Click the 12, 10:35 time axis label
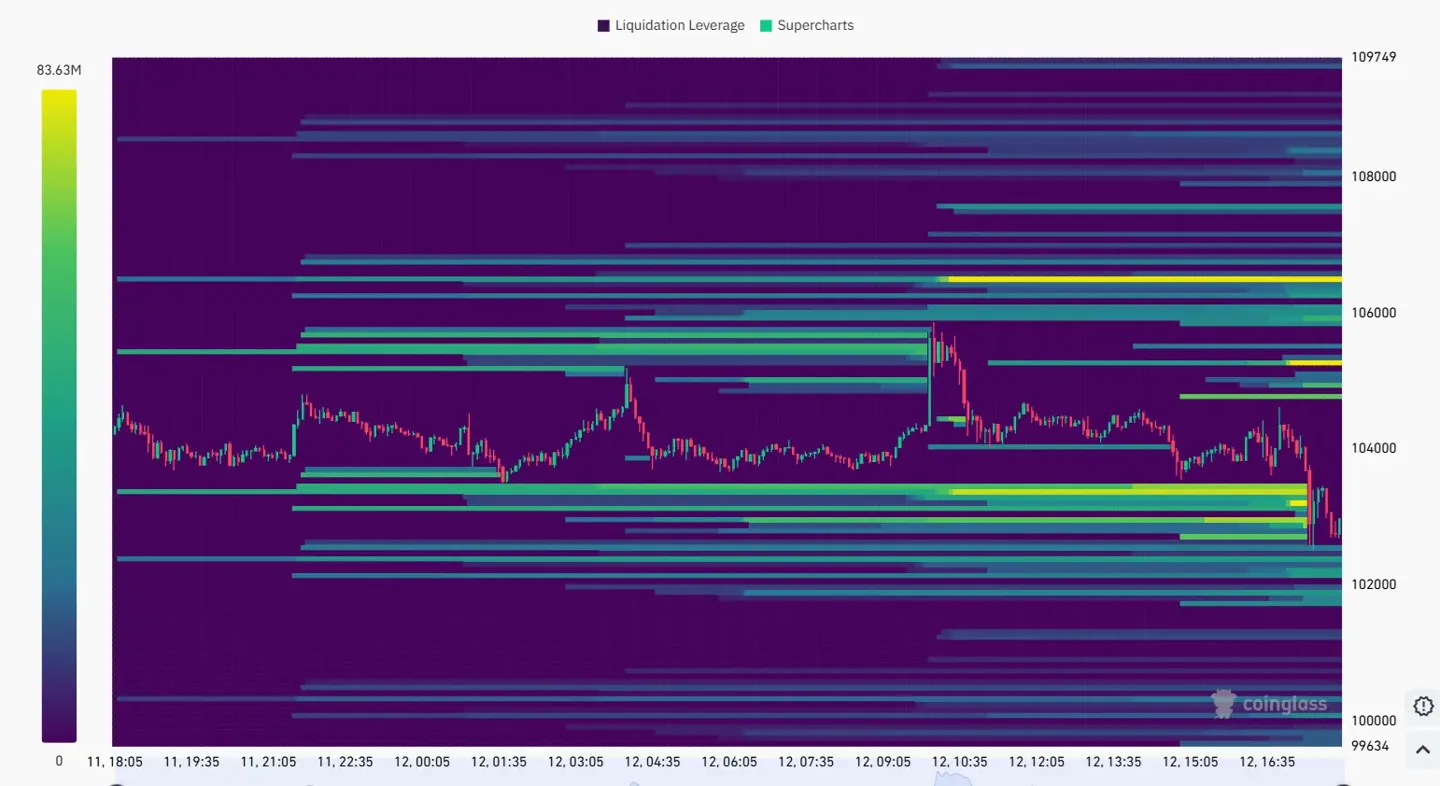Screen dimensions: 1440x786 [960, 762]
